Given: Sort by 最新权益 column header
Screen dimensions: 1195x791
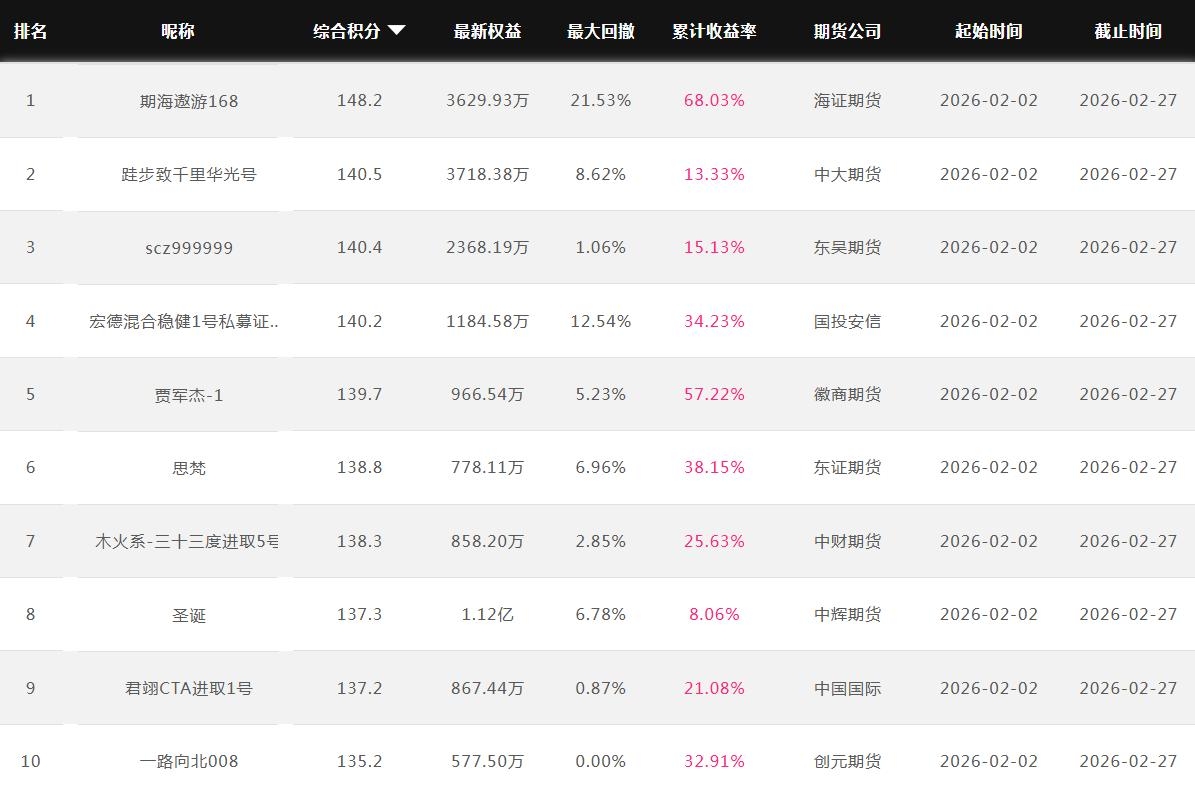Looking at the screenshot, I should (487, 31).
